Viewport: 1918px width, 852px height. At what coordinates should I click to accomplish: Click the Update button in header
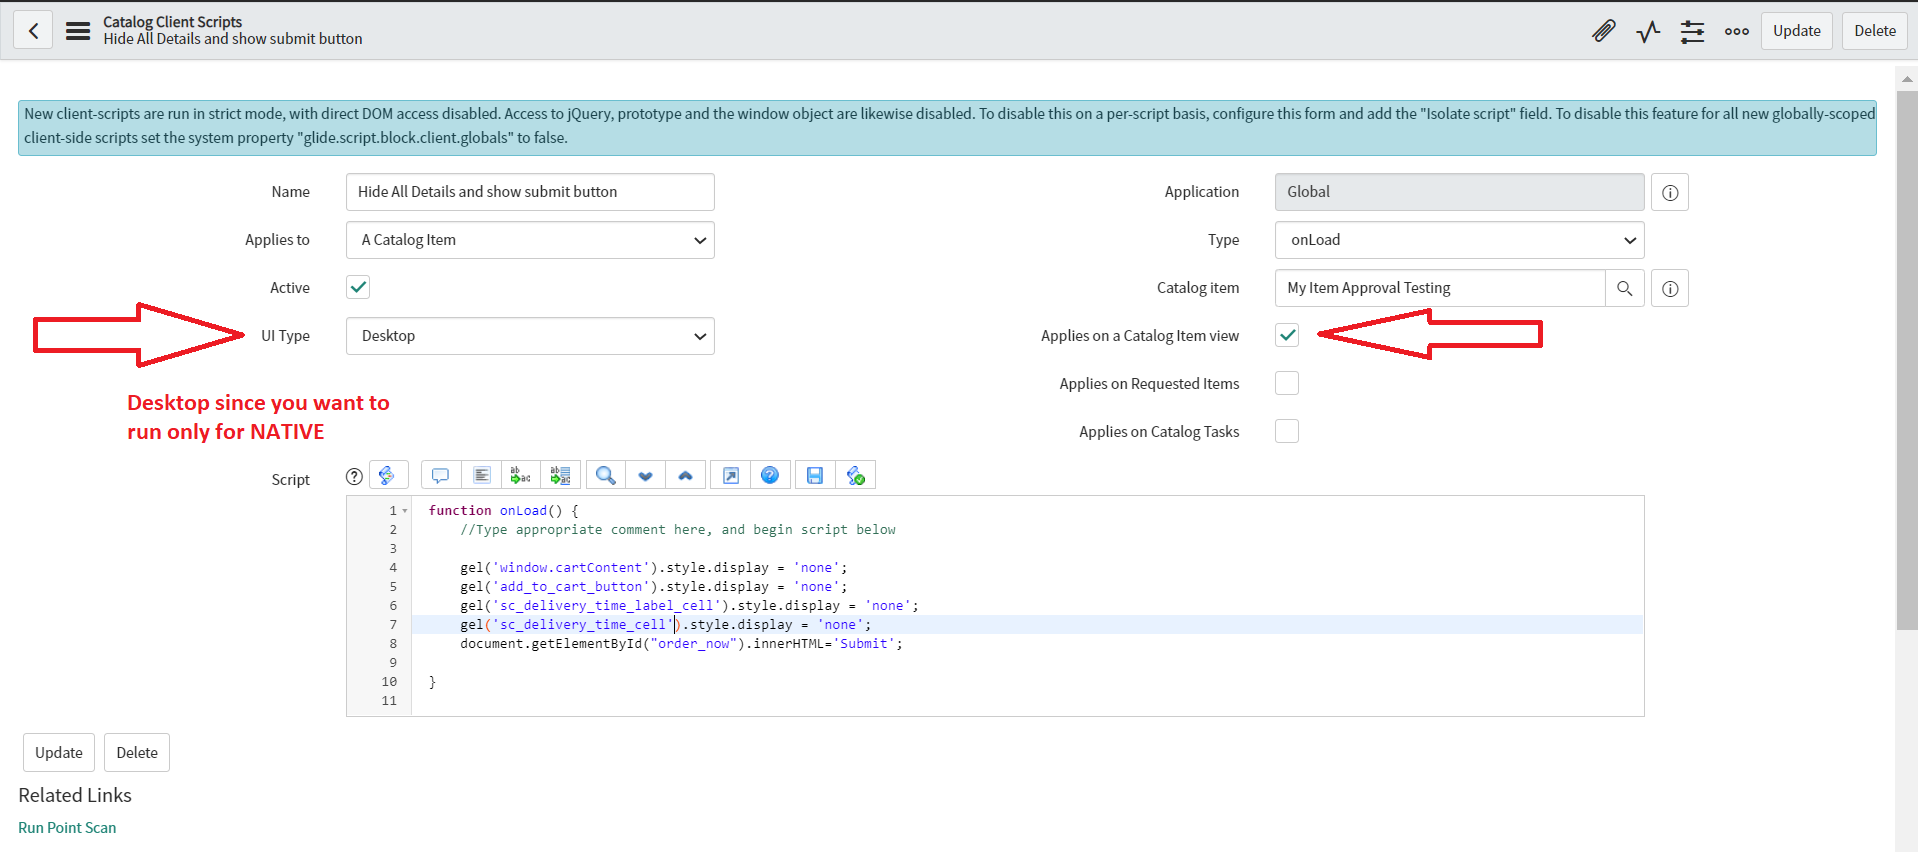pos(1796,31)
